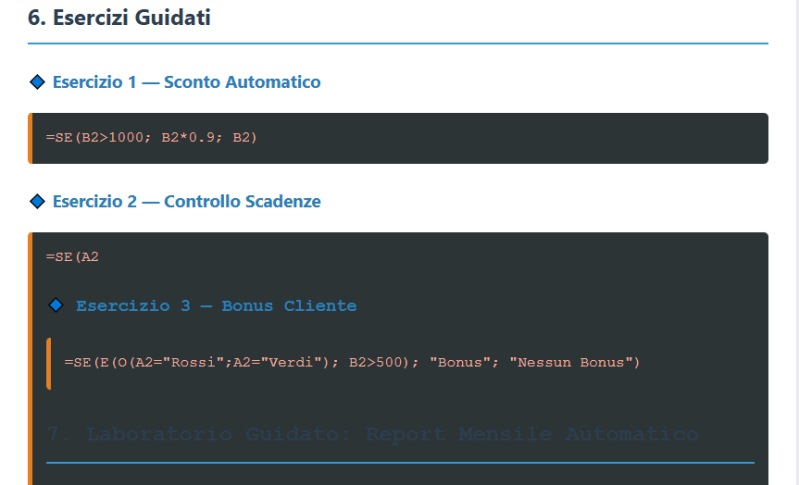This screenshot has height=485, width=799.
Task: Click the blue diamond beside Esercizio 3
Action: 56,305
